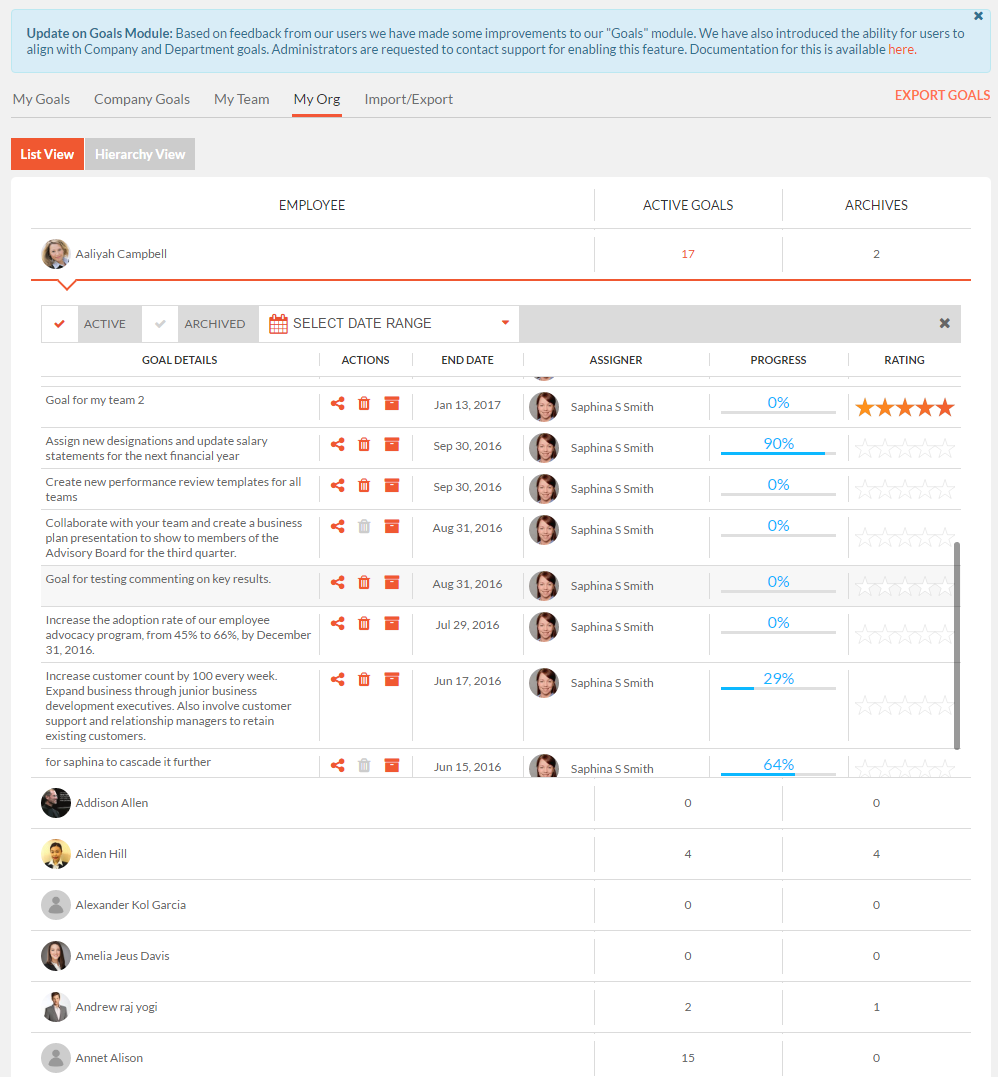Click the 0% progress for Goal for my team 2

(x=778, y=403)
